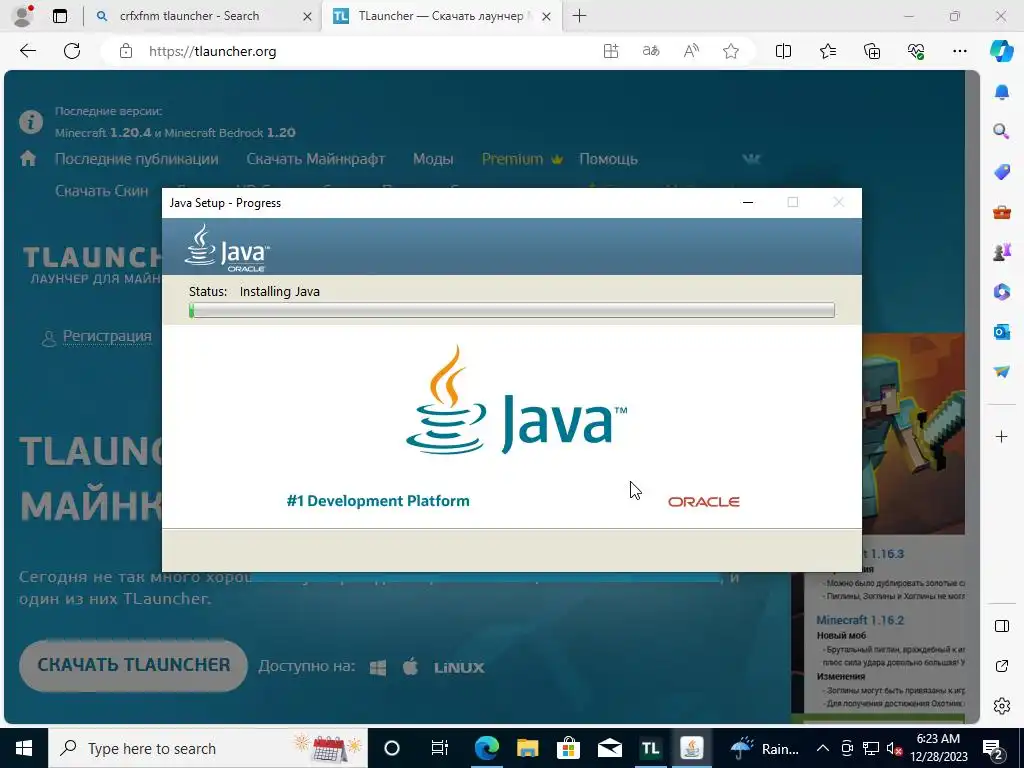This screenshot has width=1024, height=768.
Task: Open Microsoft 365 icon in sidebar
Action: coord(1002,291)
